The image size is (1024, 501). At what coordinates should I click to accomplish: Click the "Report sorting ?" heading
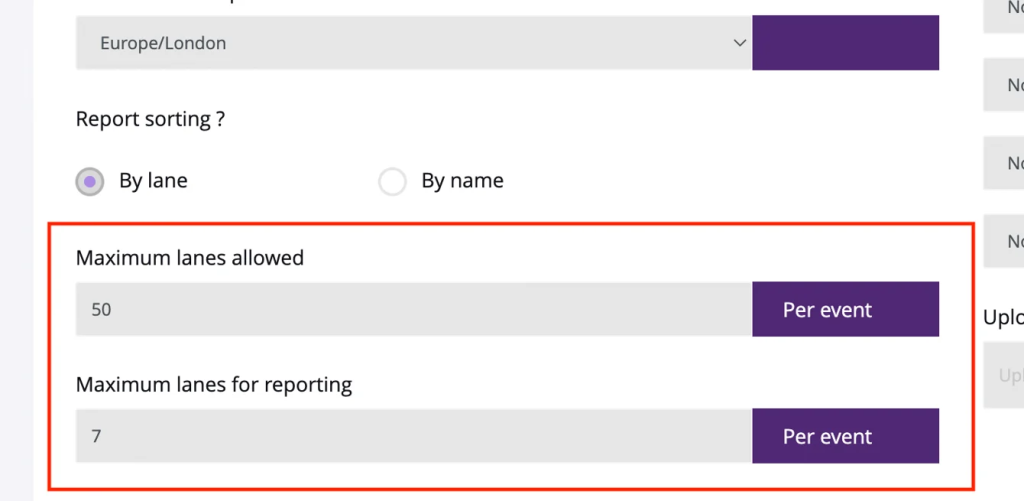click(150, 119)
